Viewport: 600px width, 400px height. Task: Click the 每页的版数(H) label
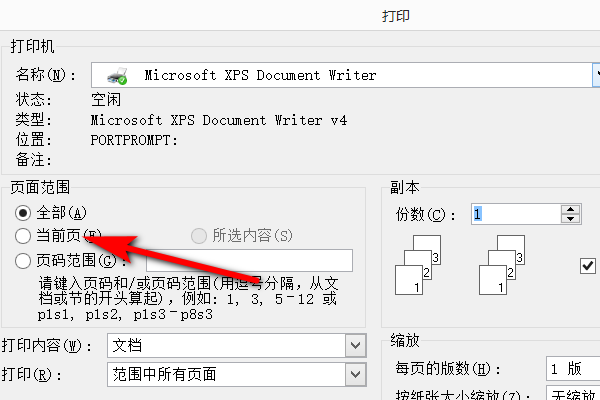point(448,369)
